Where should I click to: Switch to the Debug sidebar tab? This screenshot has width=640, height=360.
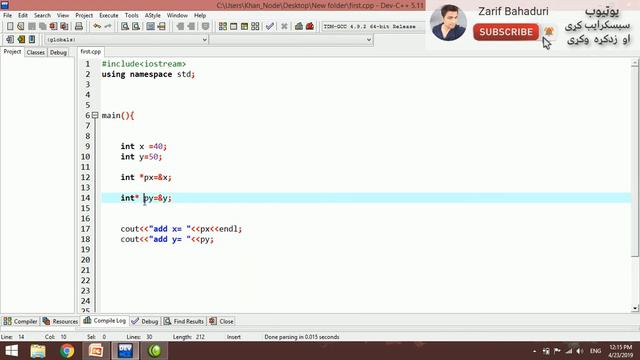[58, 52]
